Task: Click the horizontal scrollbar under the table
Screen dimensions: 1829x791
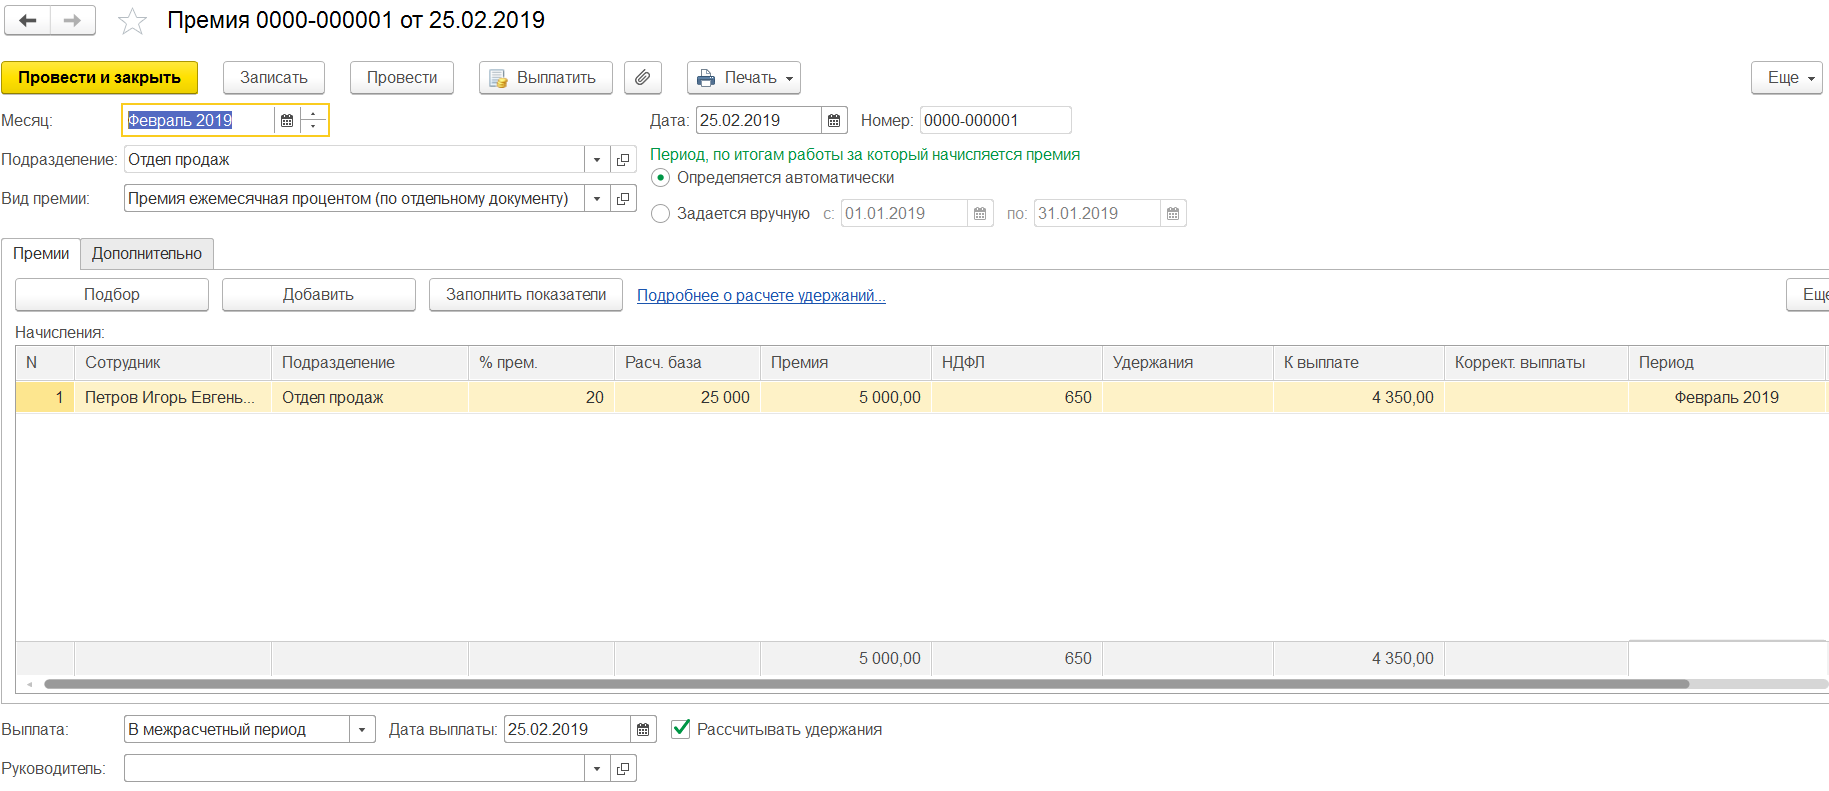Action: coord(866,685)
